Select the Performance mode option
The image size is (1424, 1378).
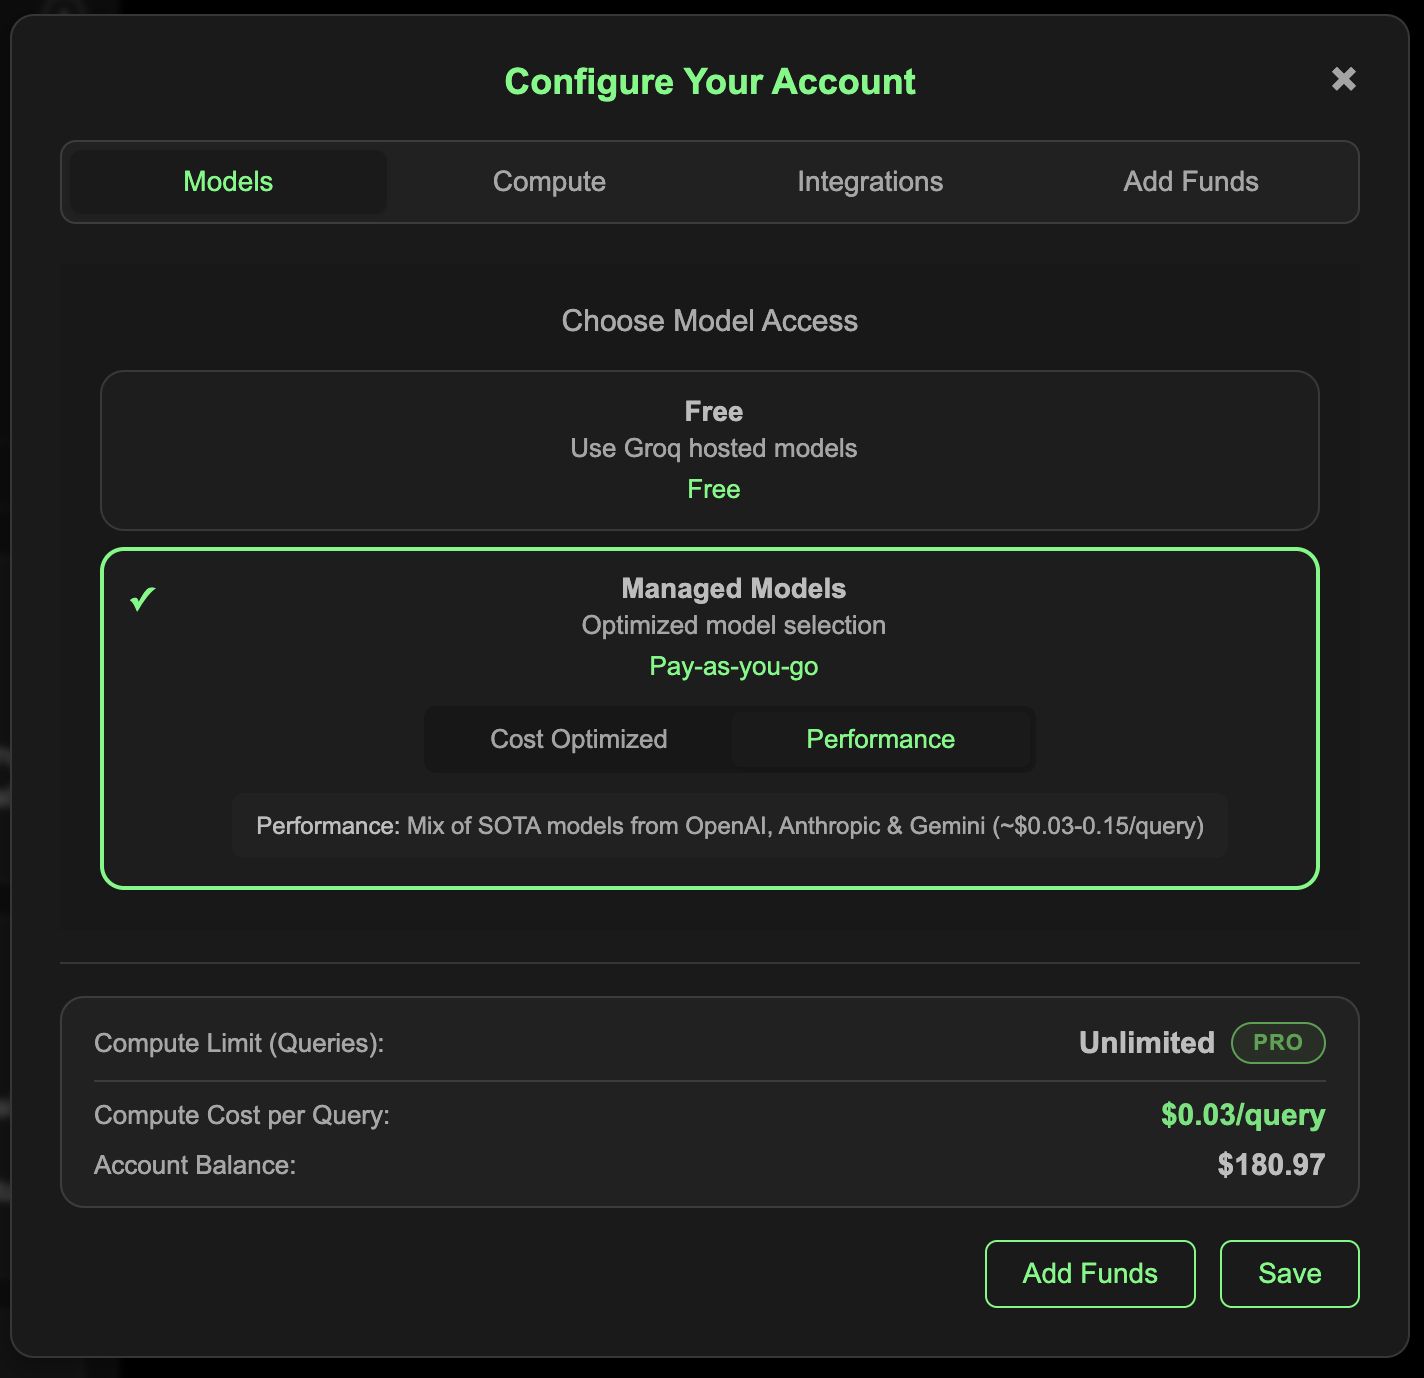tap(880, 739)
